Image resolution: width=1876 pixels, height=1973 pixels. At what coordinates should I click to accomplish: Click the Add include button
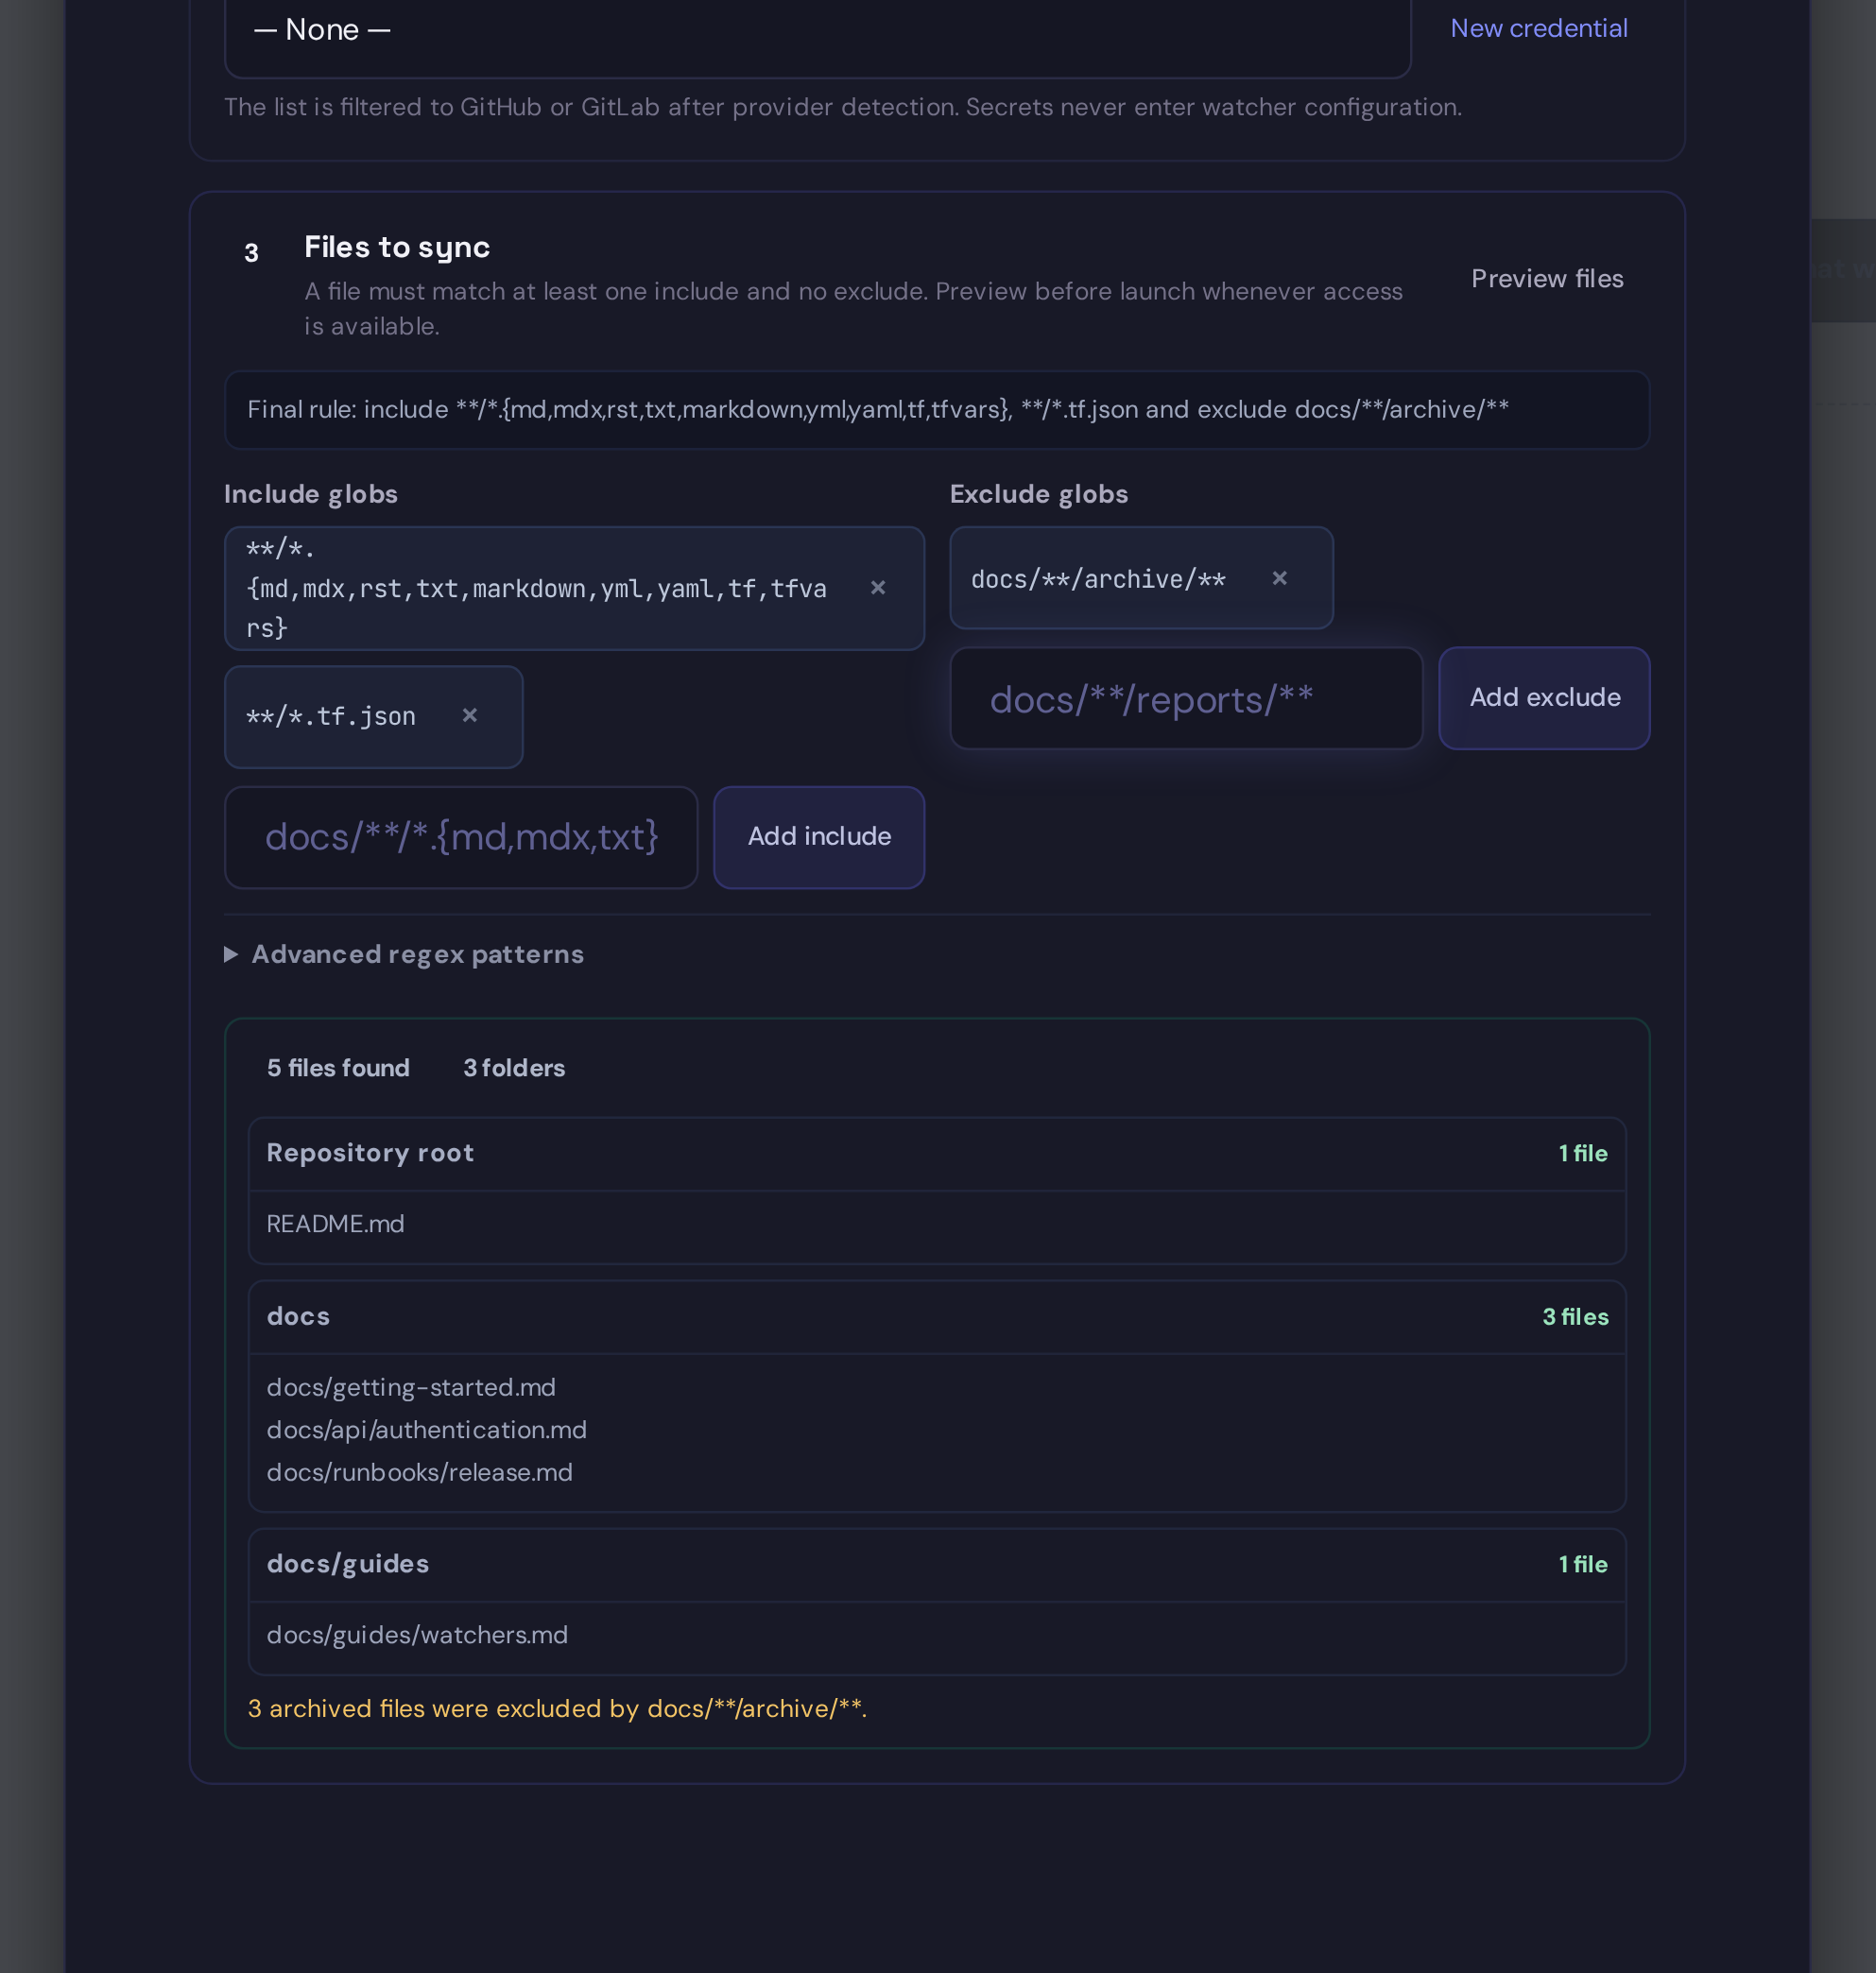click(818, 837)
